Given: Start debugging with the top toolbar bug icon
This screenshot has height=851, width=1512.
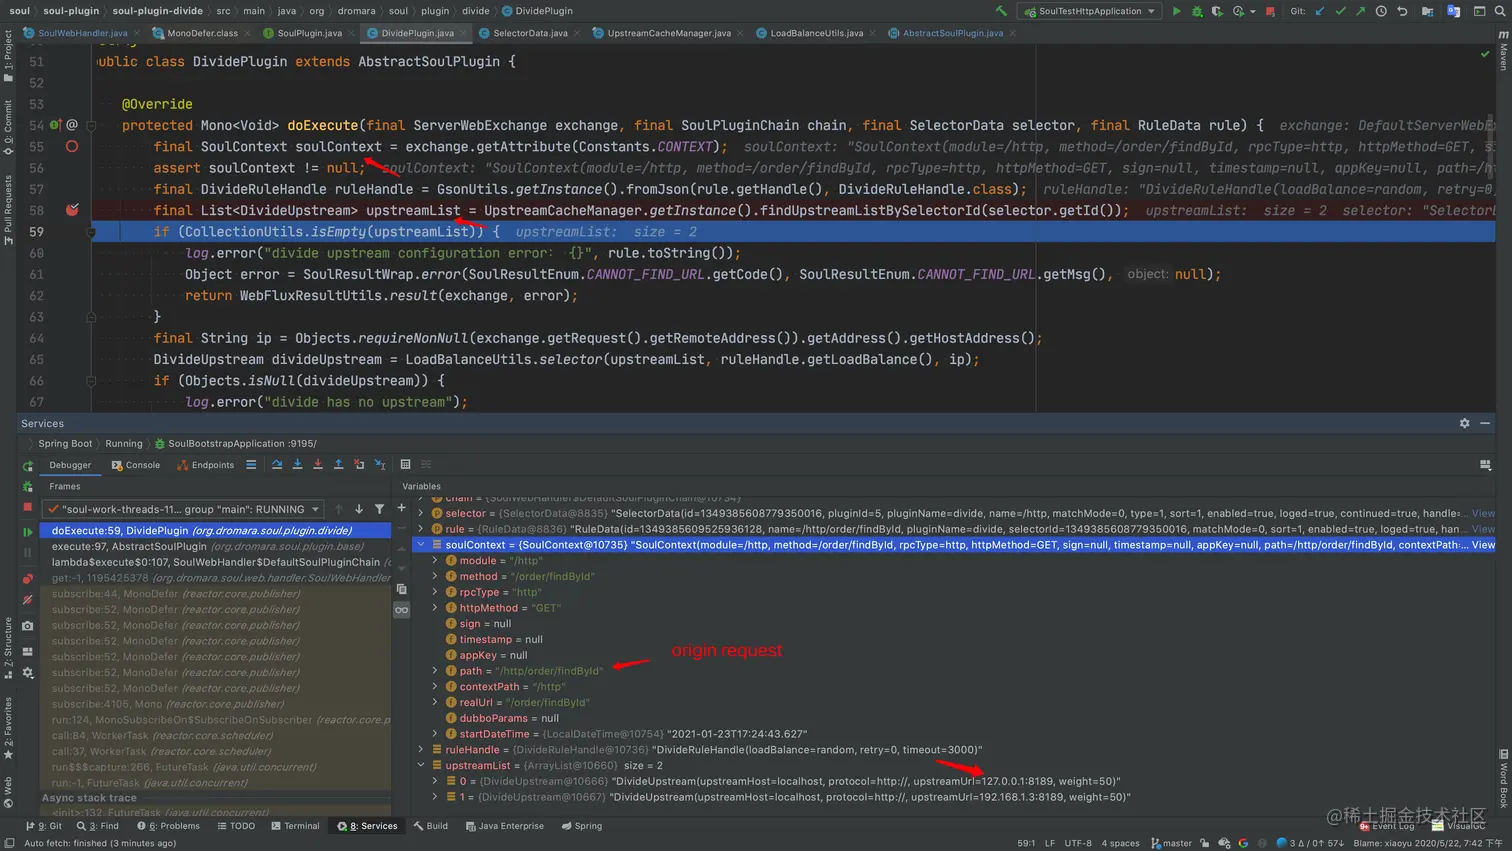Looking at the screenshot, I should click(1197, 11).
